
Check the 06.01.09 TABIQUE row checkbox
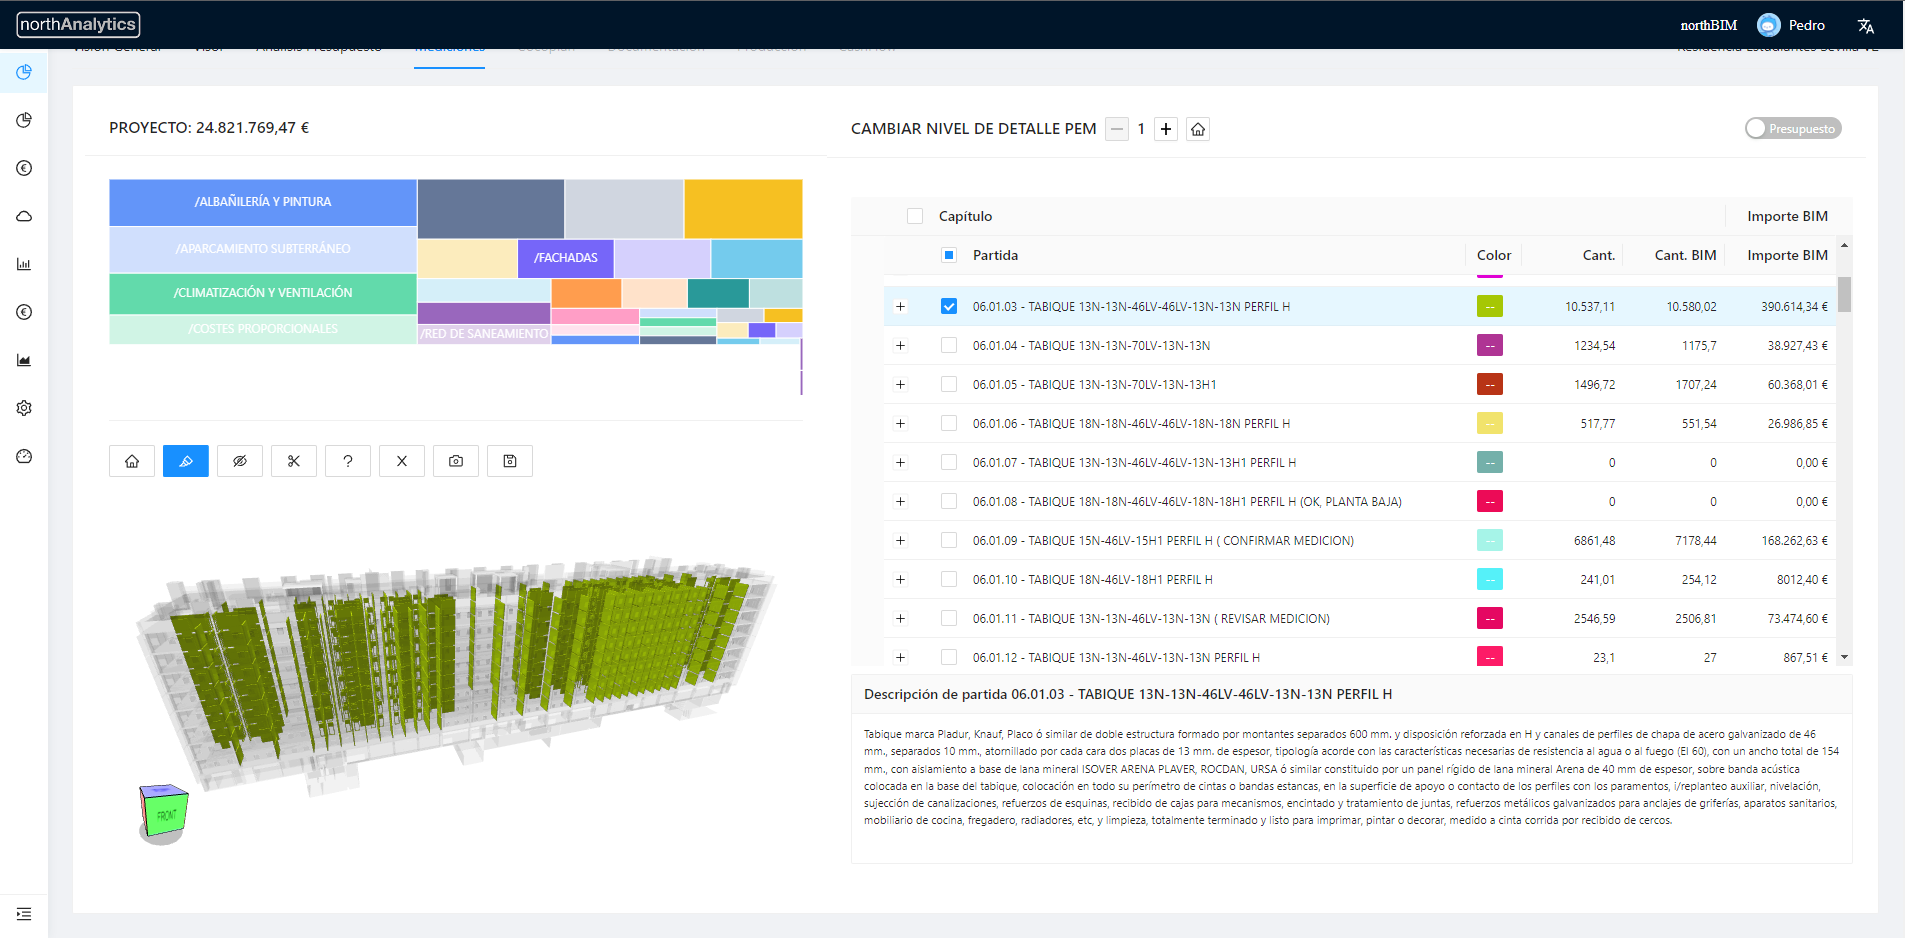[x=949, y=540]
